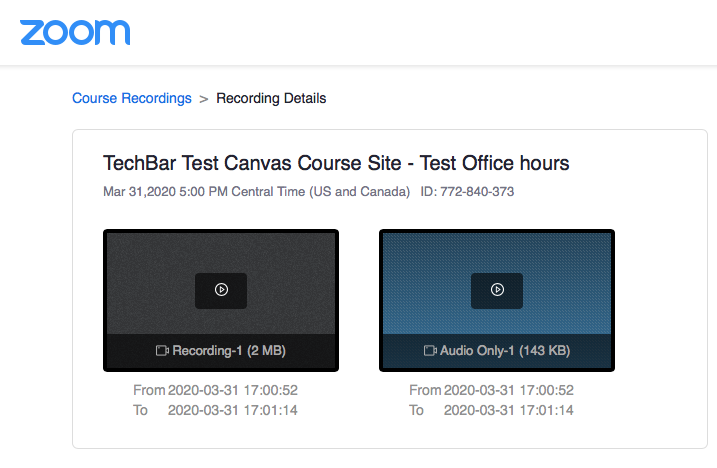Screen dimensions: 717x468
Task: Click the Audio Only-1 (143 KB) label
Action: point(505,351)
